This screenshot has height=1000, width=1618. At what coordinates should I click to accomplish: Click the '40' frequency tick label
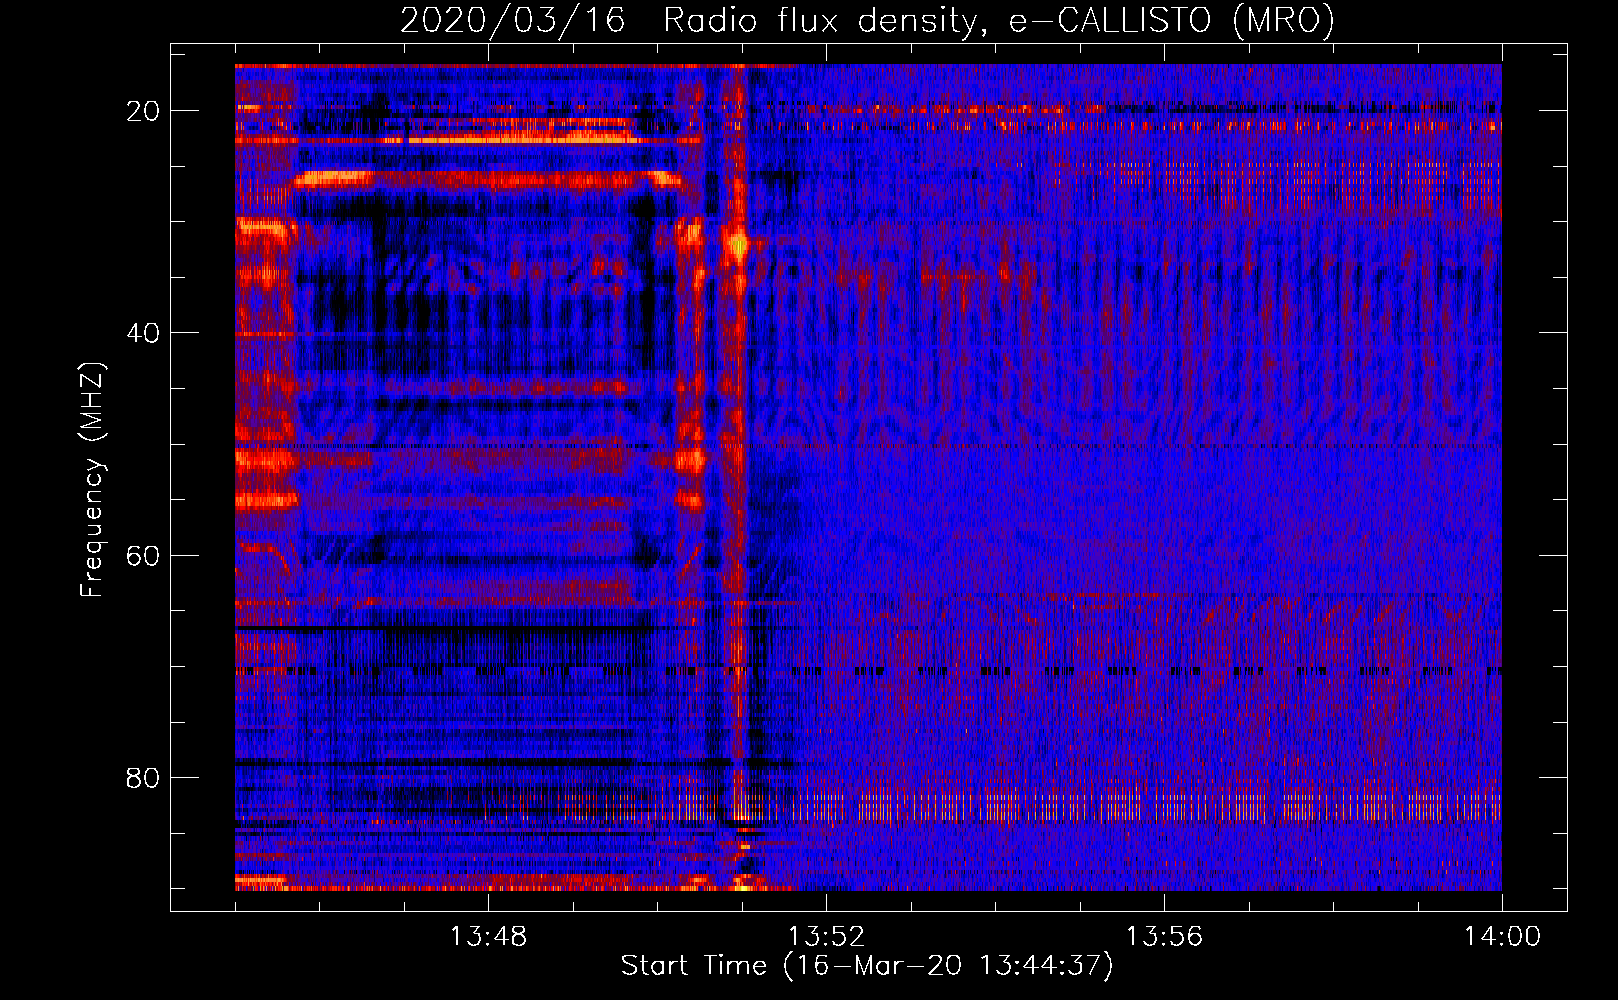(144, 333)
